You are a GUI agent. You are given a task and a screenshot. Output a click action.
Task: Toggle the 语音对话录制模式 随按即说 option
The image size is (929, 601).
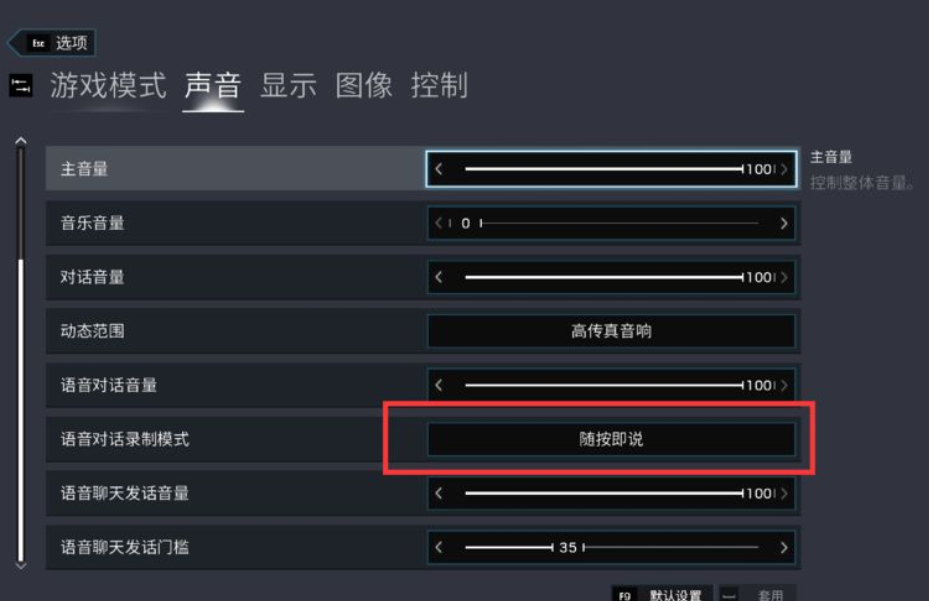pyautogui.click(x=611, y=439)
